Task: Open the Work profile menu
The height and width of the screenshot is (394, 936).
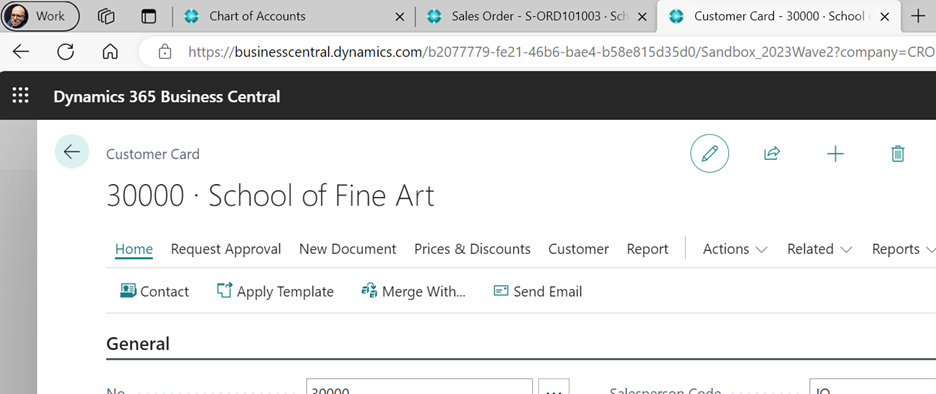Action: coord(41,16)
